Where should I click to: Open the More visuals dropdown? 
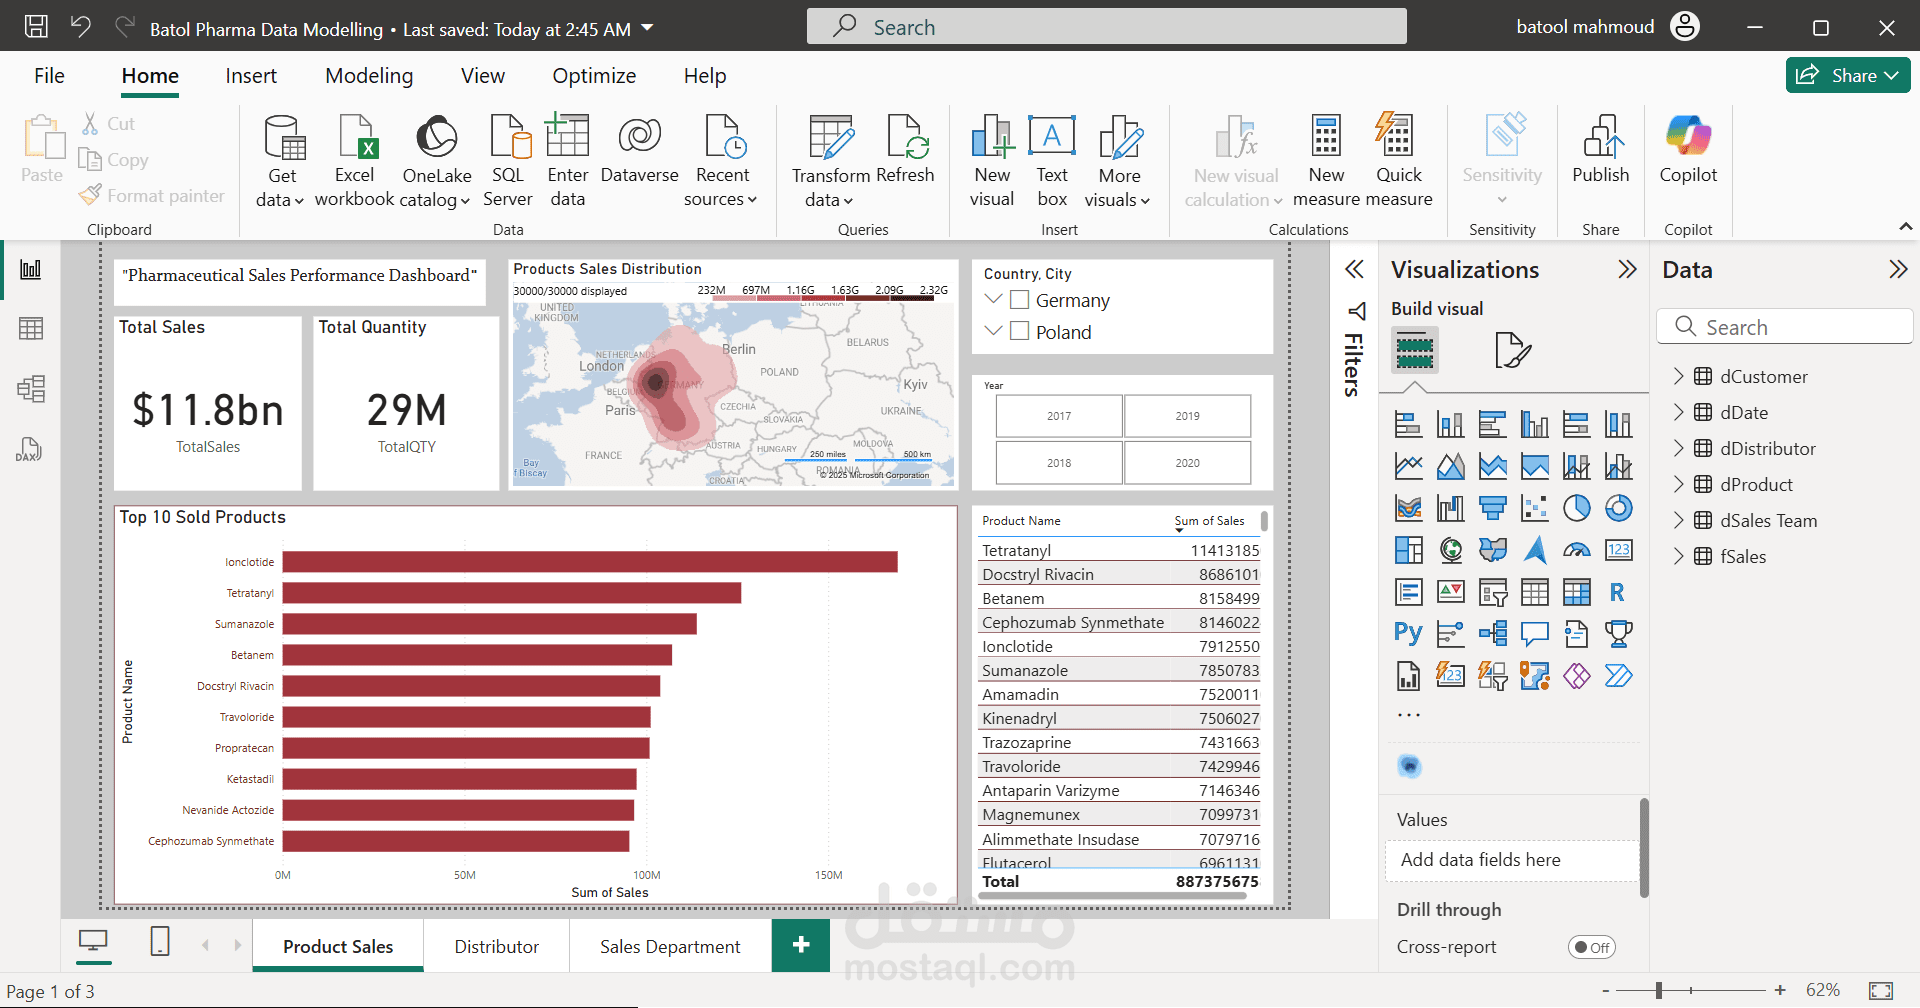tap(1118, 160)
